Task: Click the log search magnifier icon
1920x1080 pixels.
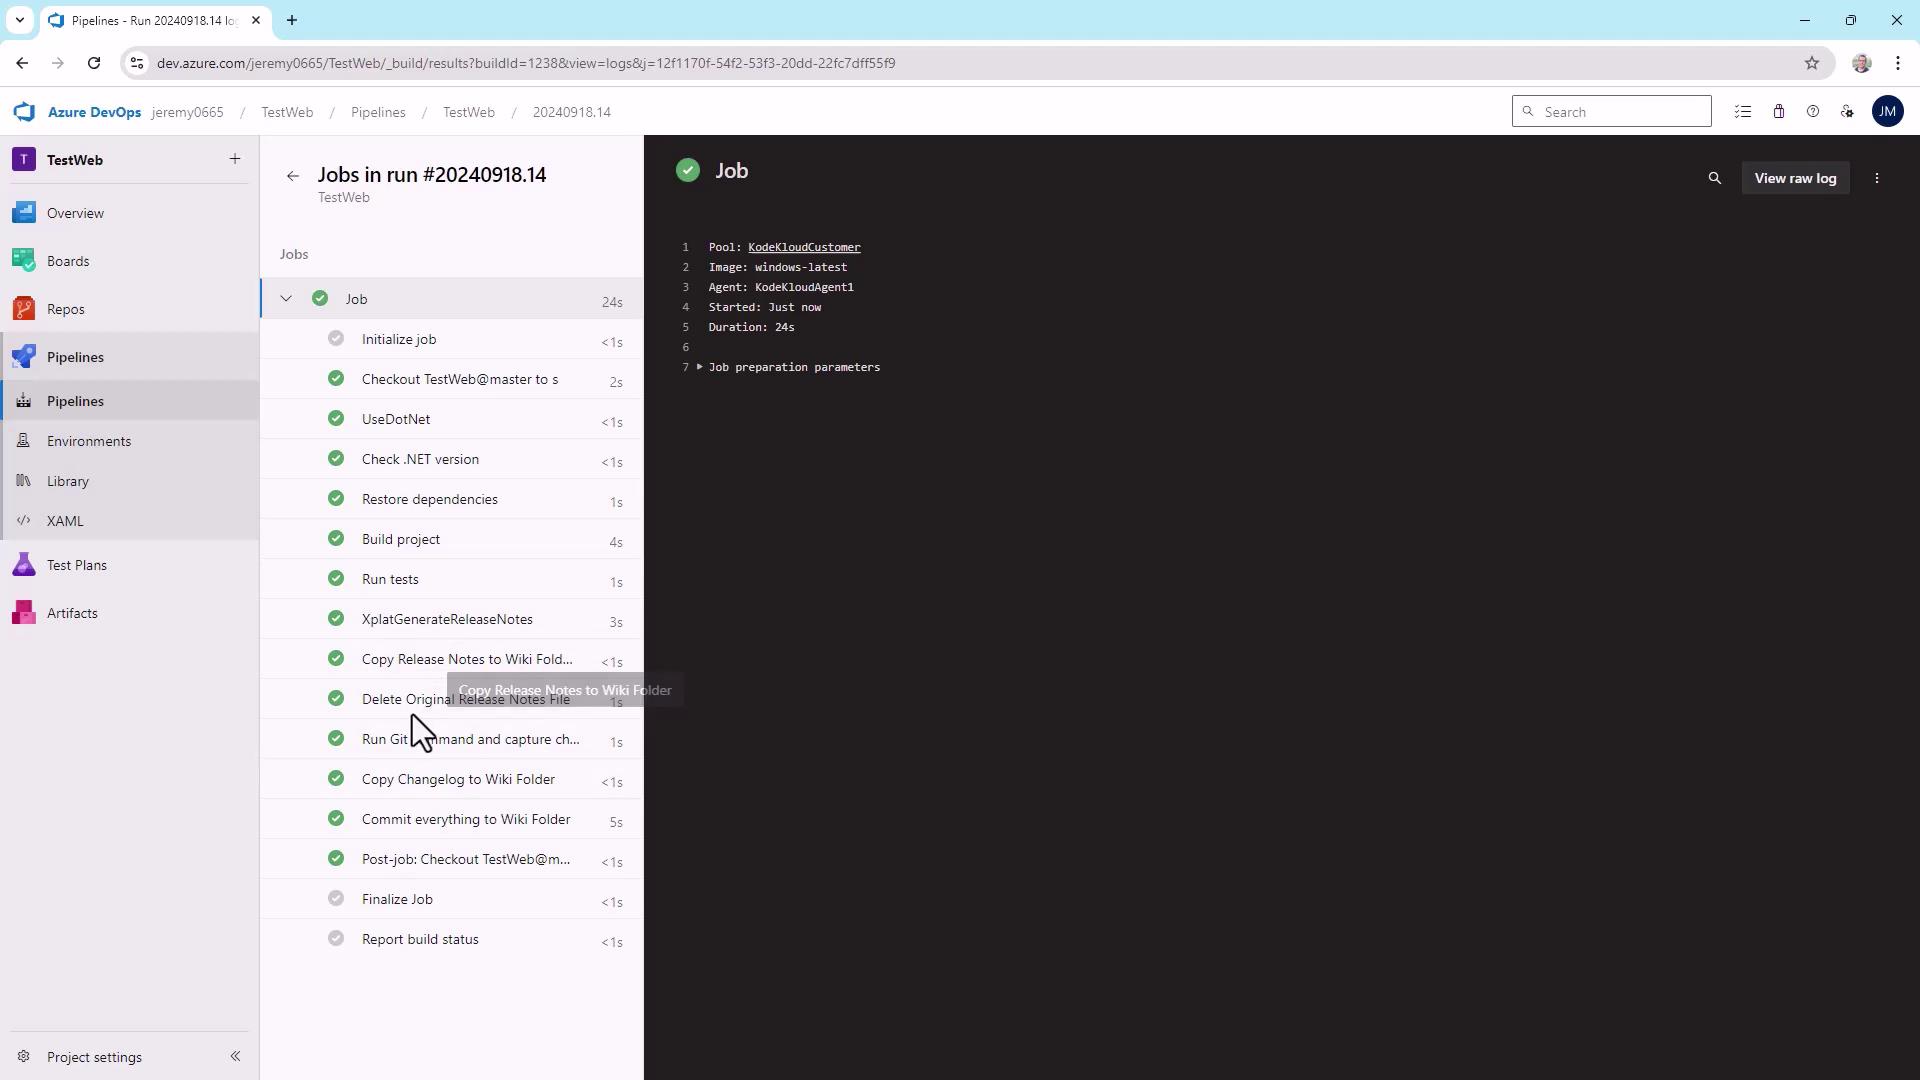Action: (x=1714, y=178)
